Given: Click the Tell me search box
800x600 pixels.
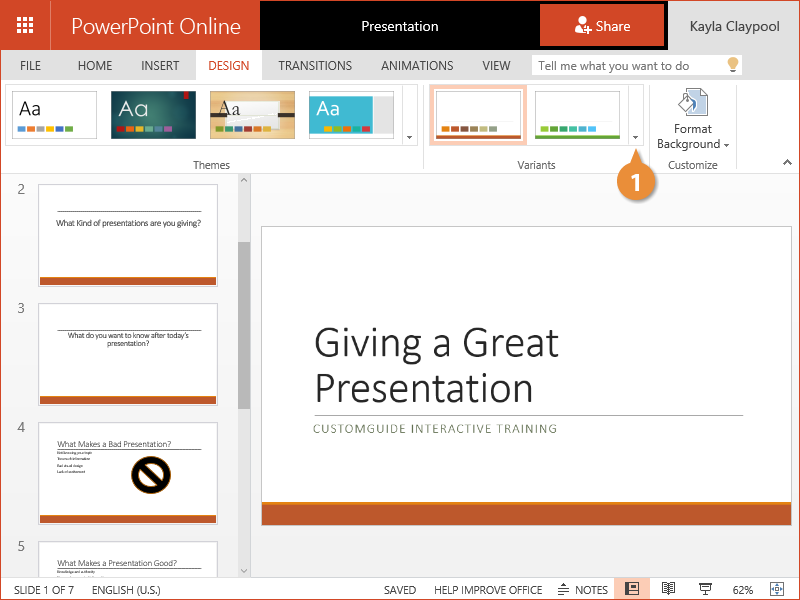Looking at the screenshot, I should pos(625,66).
